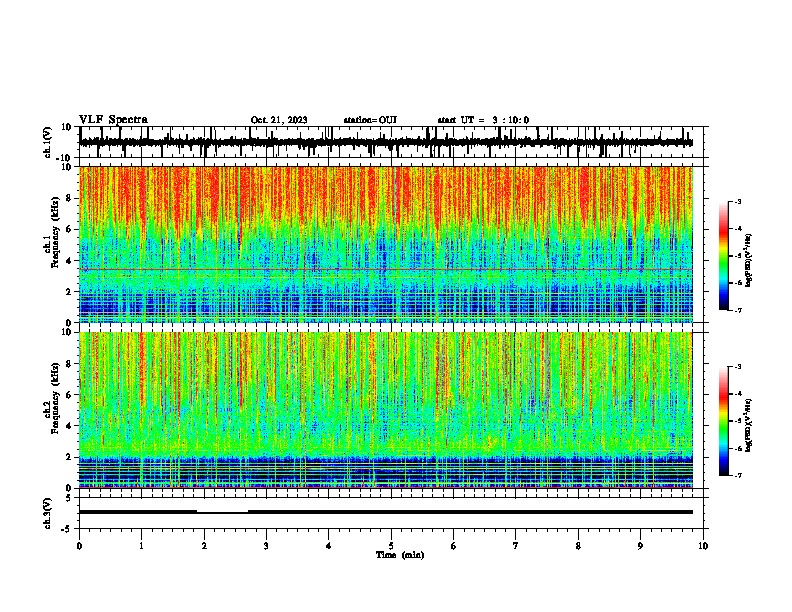Select the date text "Oct. 21, 2023"
The height and width of the screenshot is (612, 792).
[x=279, y=120]
